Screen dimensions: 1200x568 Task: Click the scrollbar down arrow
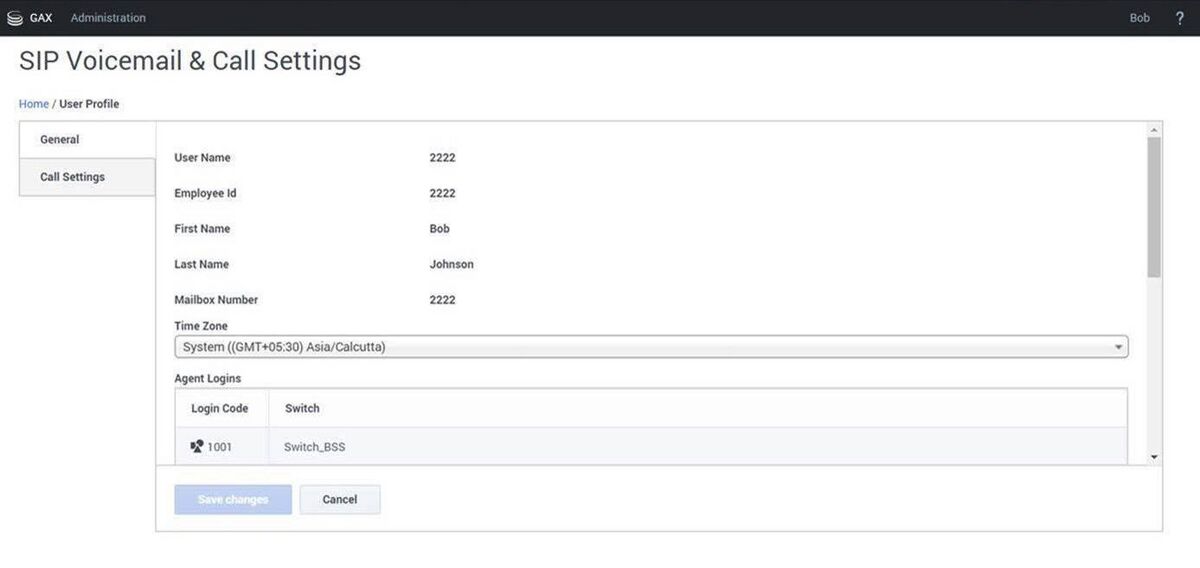click(1155, 456)
